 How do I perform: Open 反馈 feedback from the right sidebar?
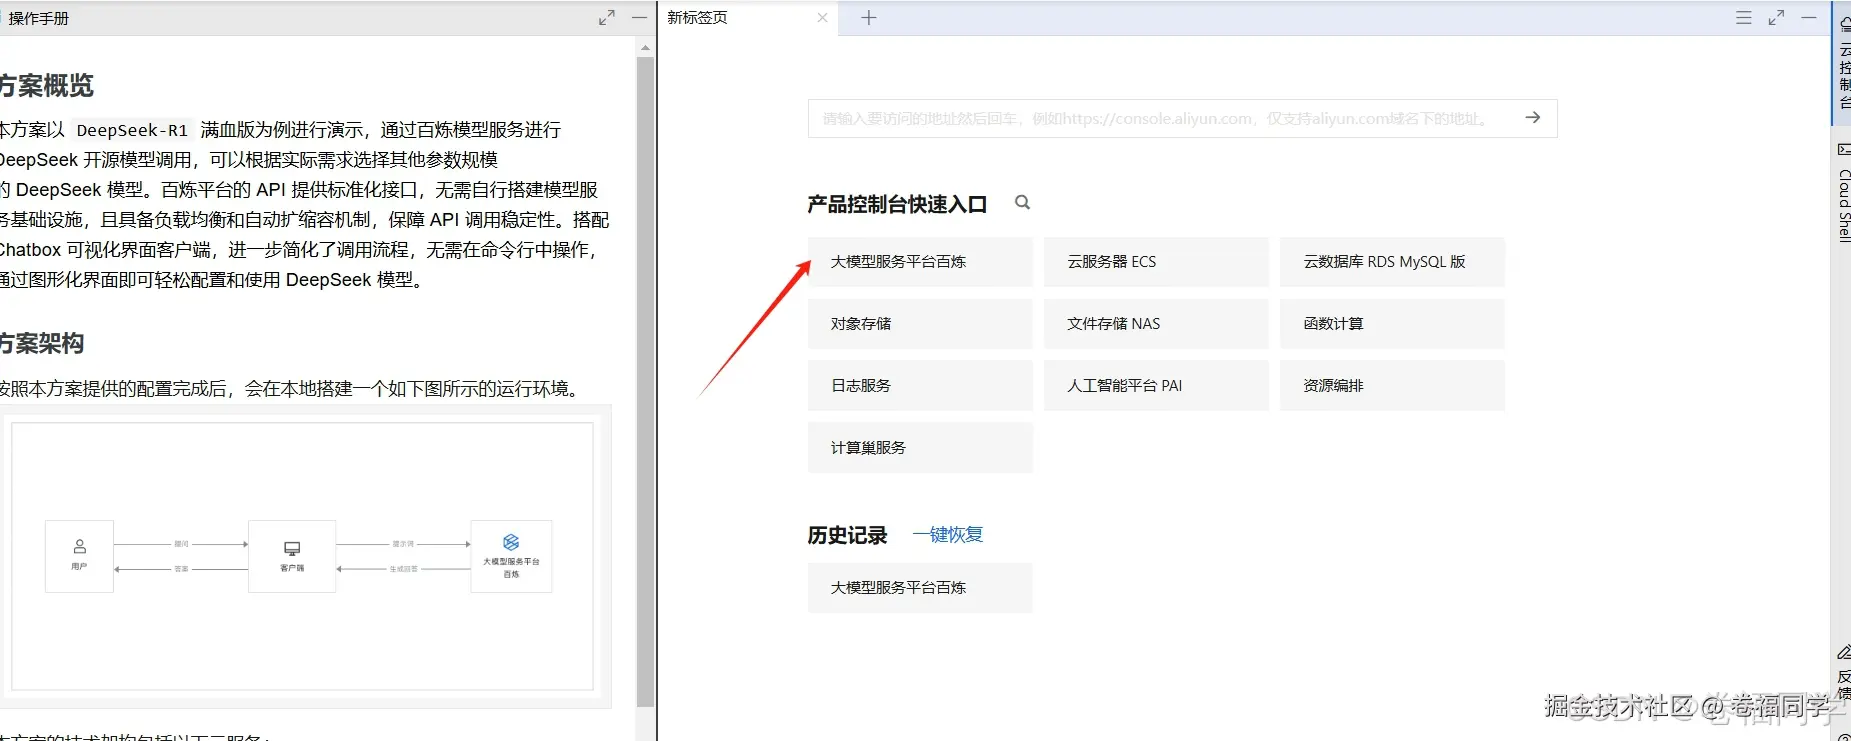tap(1843, 672)
